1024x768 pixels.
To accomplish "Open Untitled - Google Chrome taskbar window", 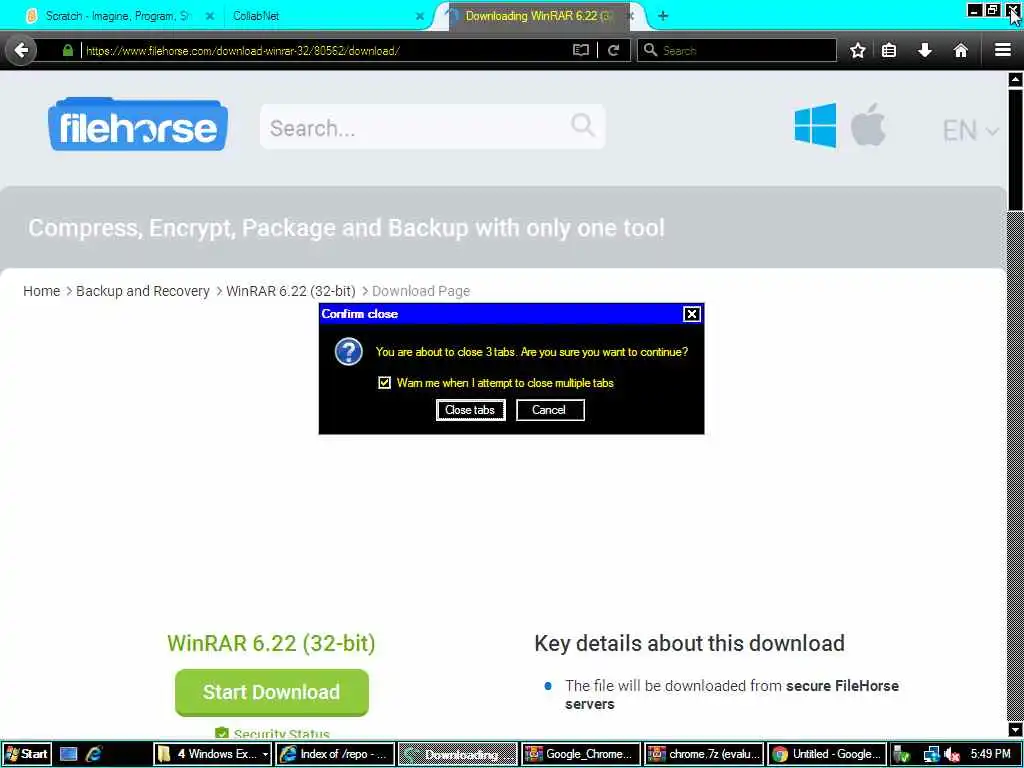I will (x=827, y=754).
